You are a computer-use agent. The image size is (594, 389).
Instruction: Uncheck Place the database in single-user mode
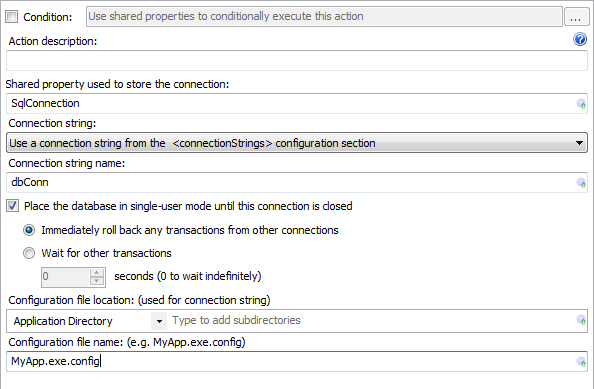(x=12, y=206)
